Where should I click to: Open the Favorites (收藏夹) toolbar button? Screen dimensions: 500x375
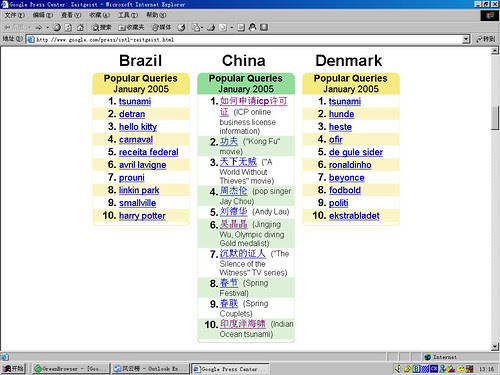click(x=131, y=27)
